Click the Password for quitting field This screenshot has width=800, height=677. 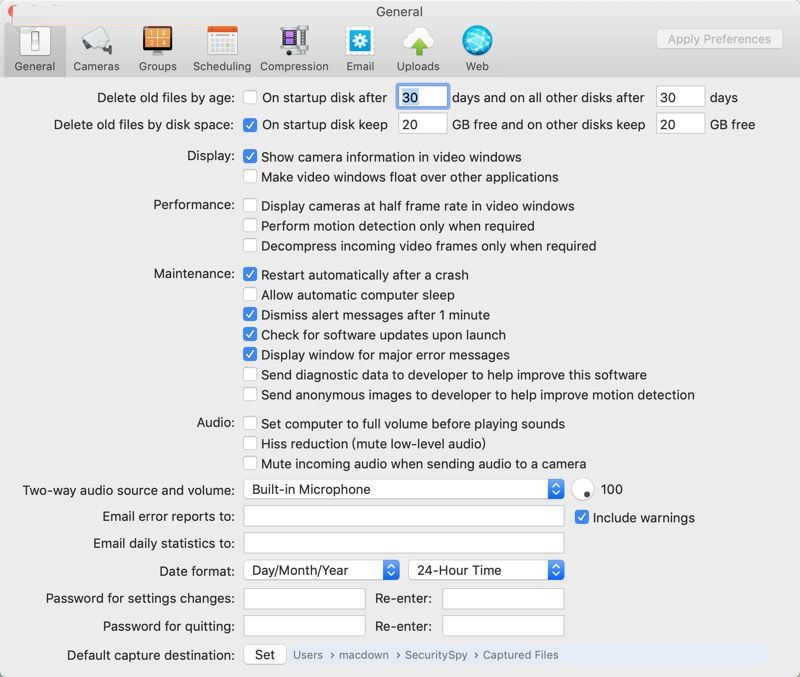pos(305,625)
